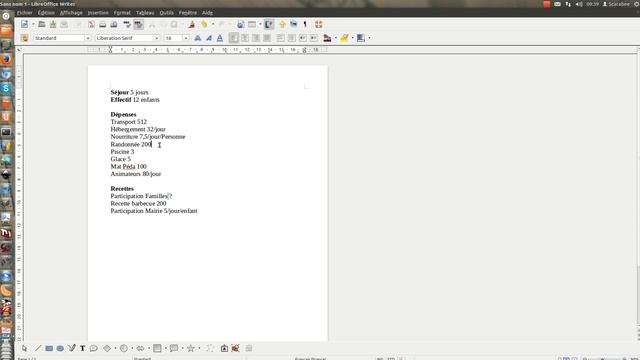Insert a table using the Table icon
Image resolution: width=640 pixels, height=360 pixels.
(x=252, y=24)
